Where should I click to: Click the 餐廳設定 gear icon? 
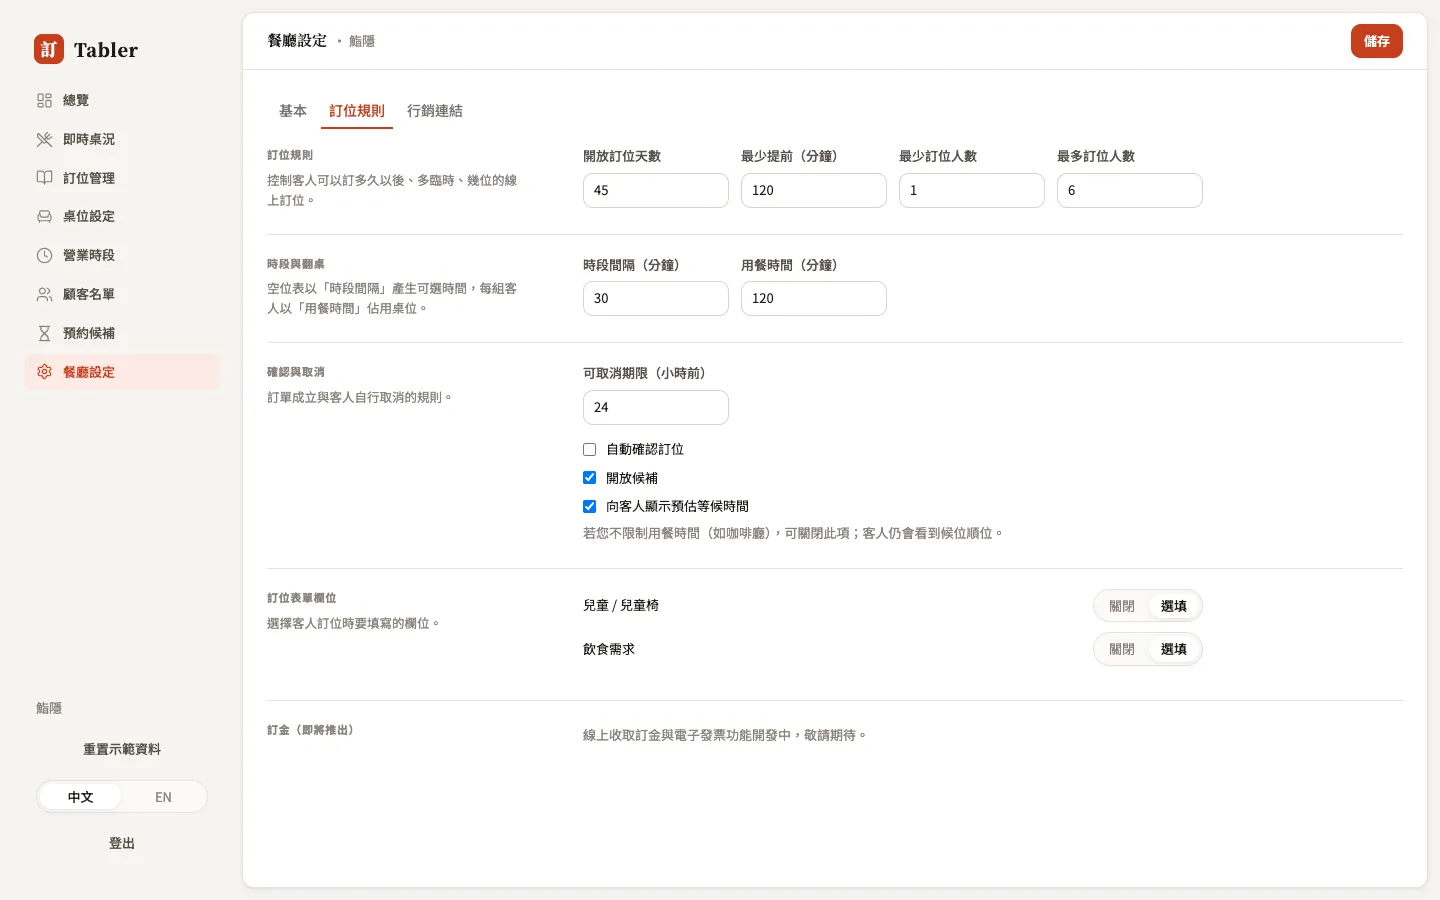44,372
